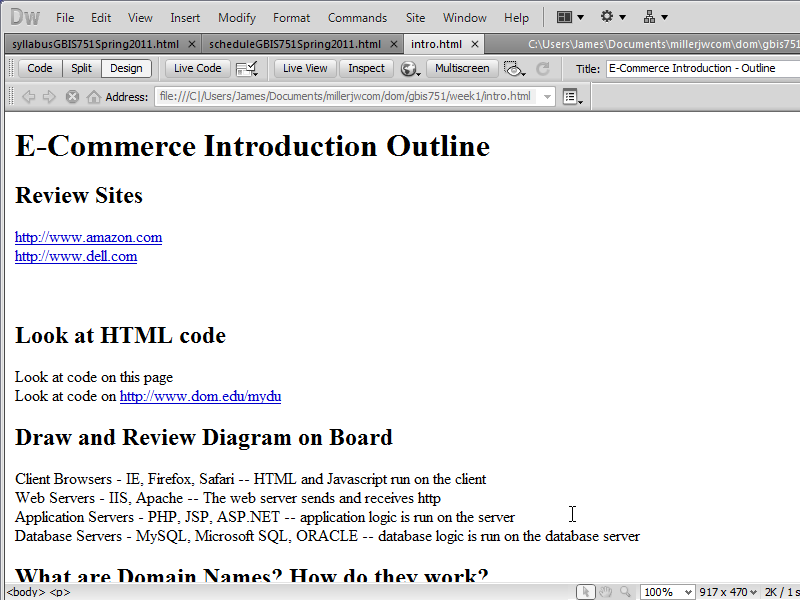This screenshot has width=800, height=600.
Task: Open the zoom level 100% dropdown
Action: [x=667, y=592]
